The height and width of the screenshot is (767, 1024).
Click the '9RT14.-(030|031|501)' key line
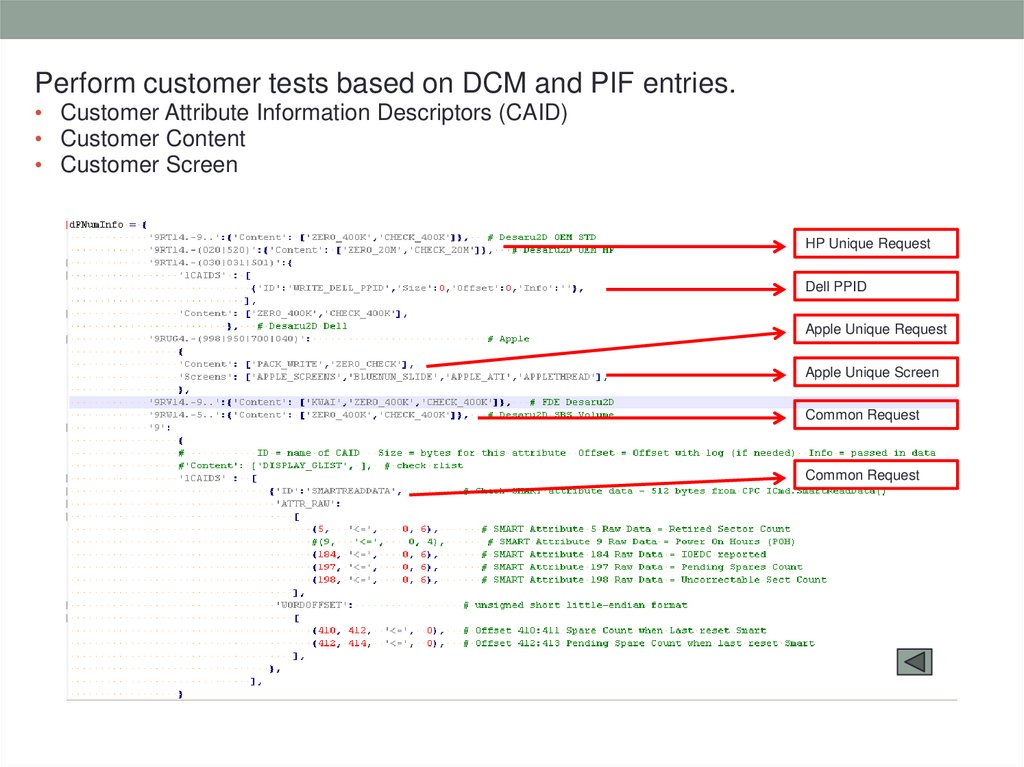(221, 263)
